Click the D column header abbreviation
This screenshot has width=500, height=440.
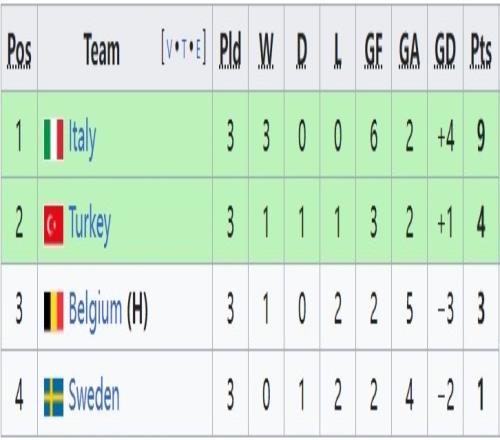[302, 50]
